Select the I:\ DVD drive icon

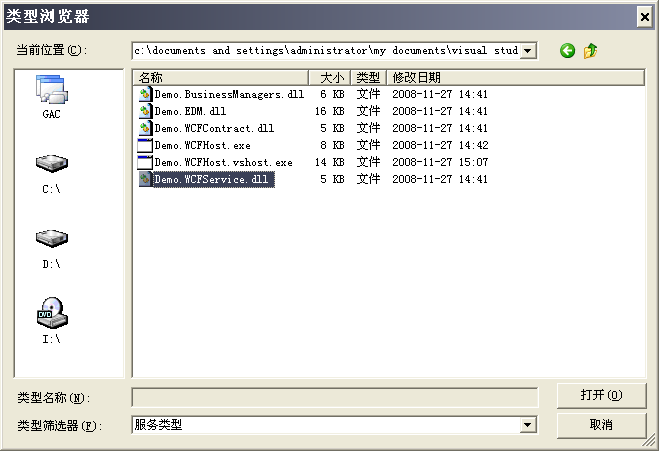point(51,313)
